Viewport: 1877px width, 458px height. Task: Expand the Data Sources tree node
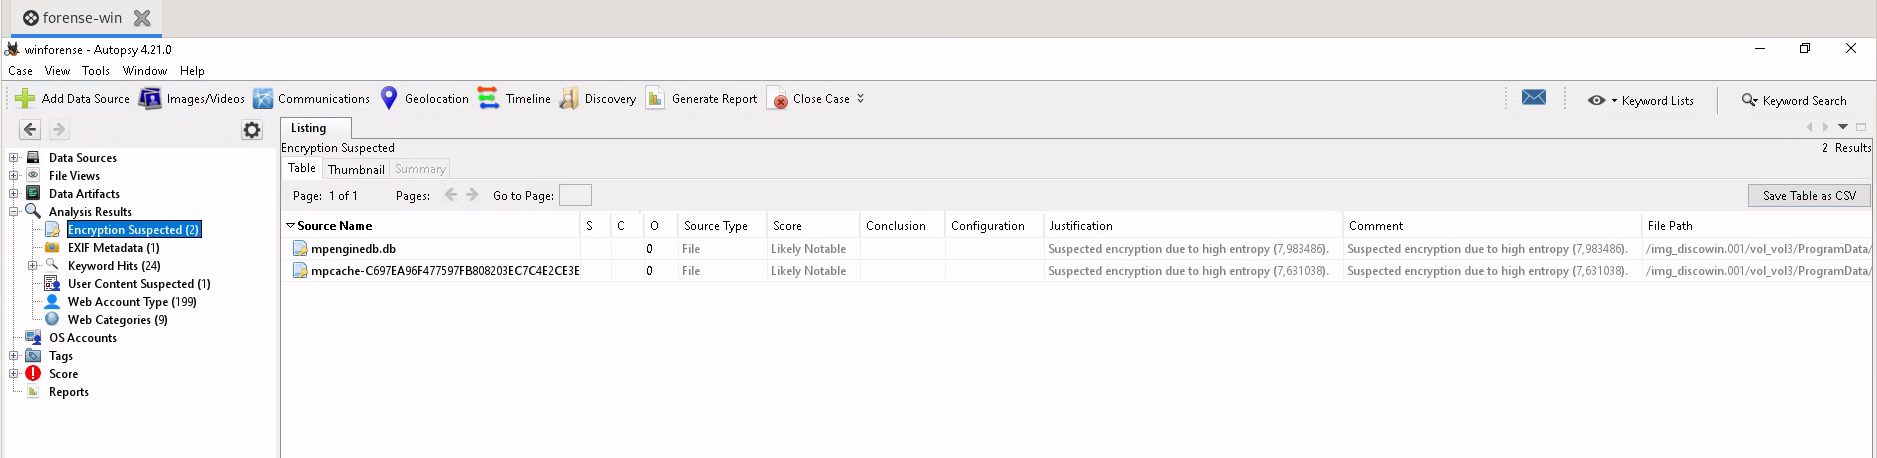click(x=14, y=158)
